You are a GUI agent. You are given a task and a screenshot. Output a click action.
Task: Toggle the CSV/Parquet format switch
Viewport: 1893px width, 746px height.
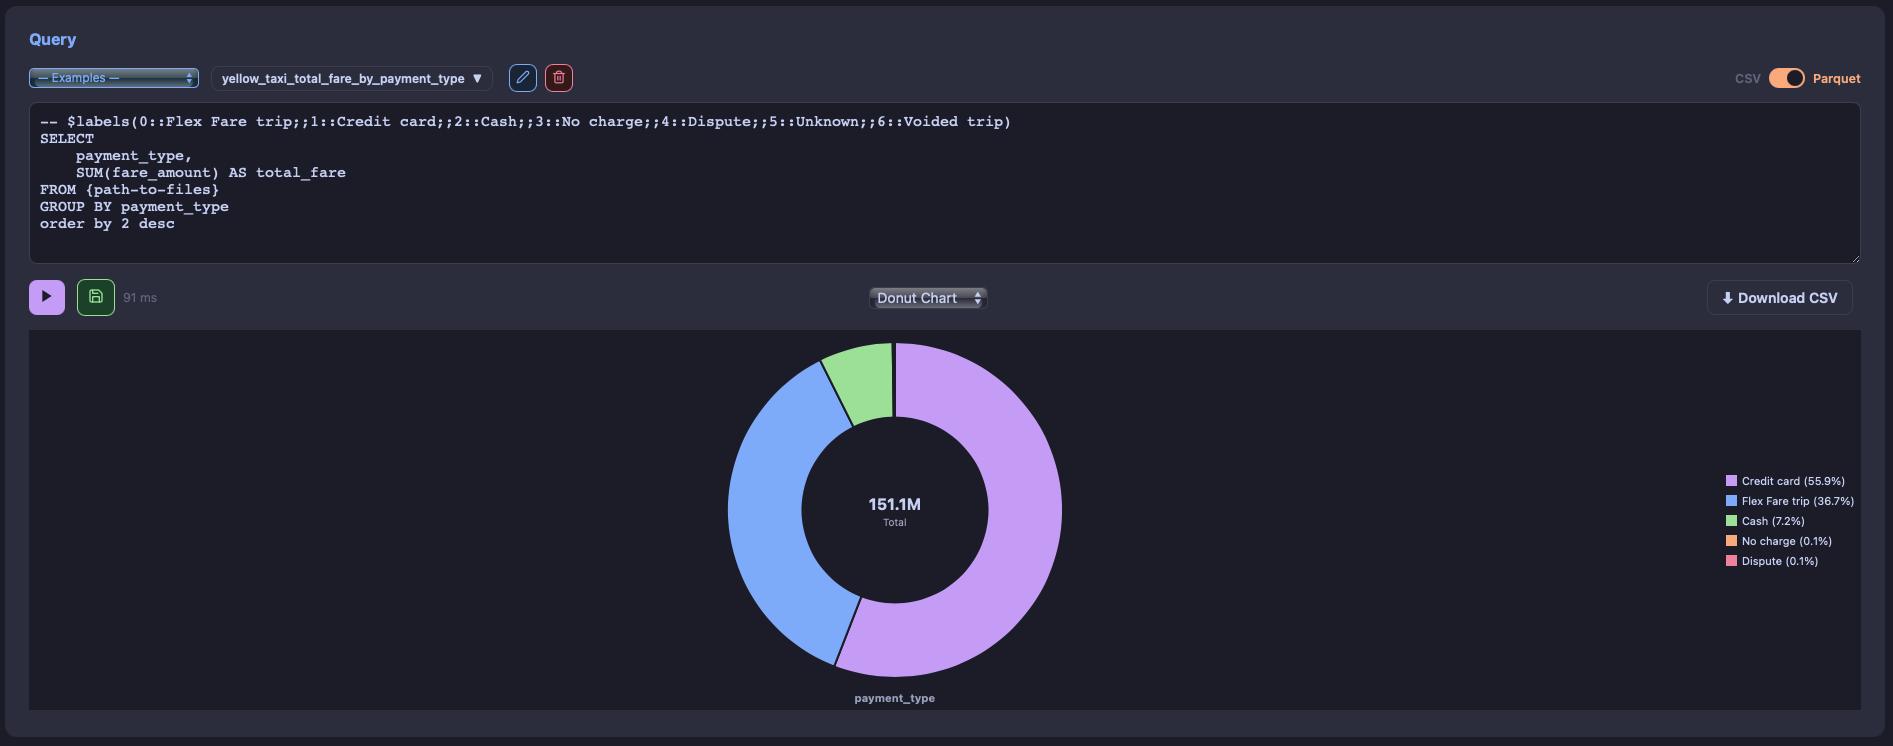[x=1787, y=78]
